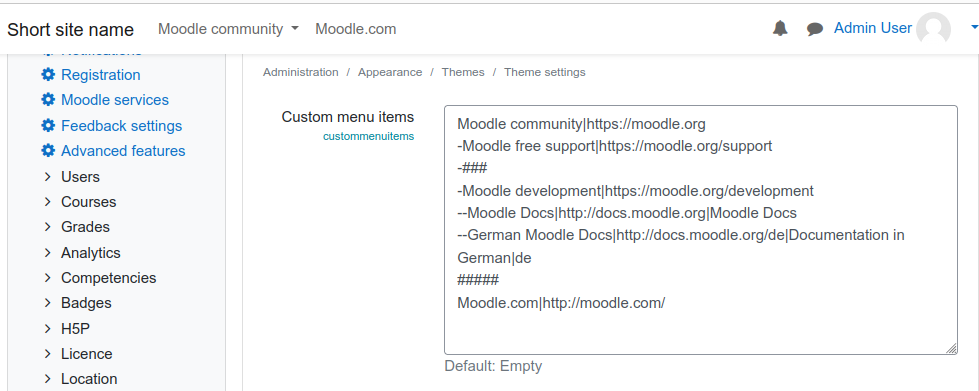Open the notifications bell icon
This screenshot has width=979, height=391.
click(x=780, y=29)
